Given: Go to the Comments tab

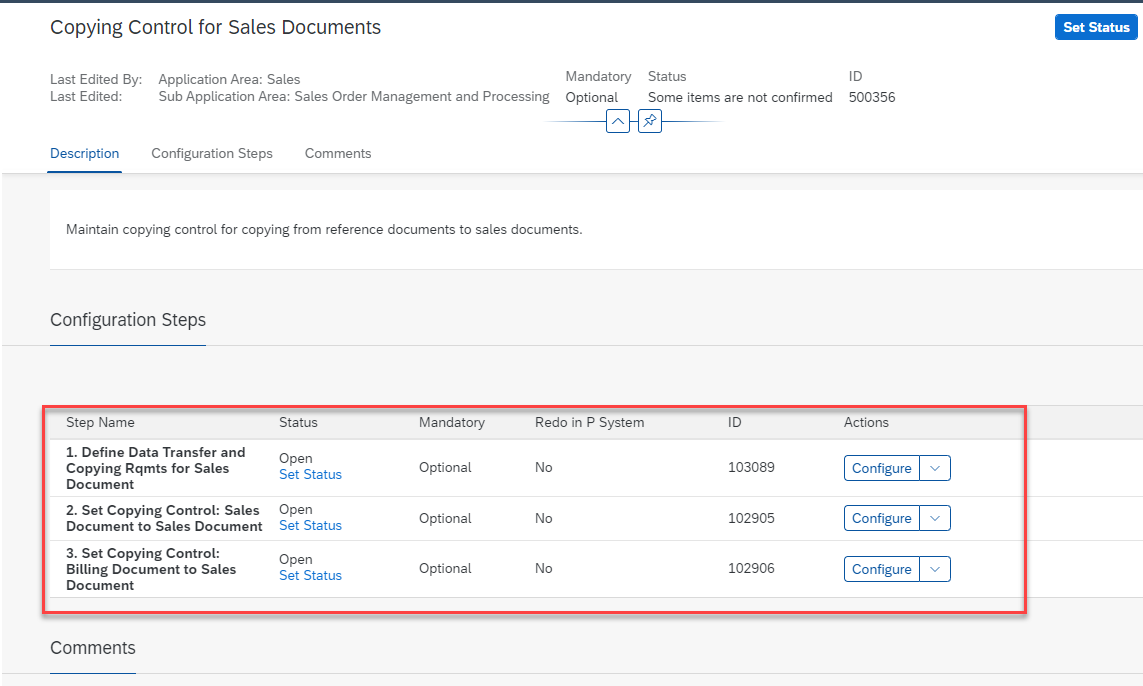Looking at the screenshot, I should click(x=338, y=154).
